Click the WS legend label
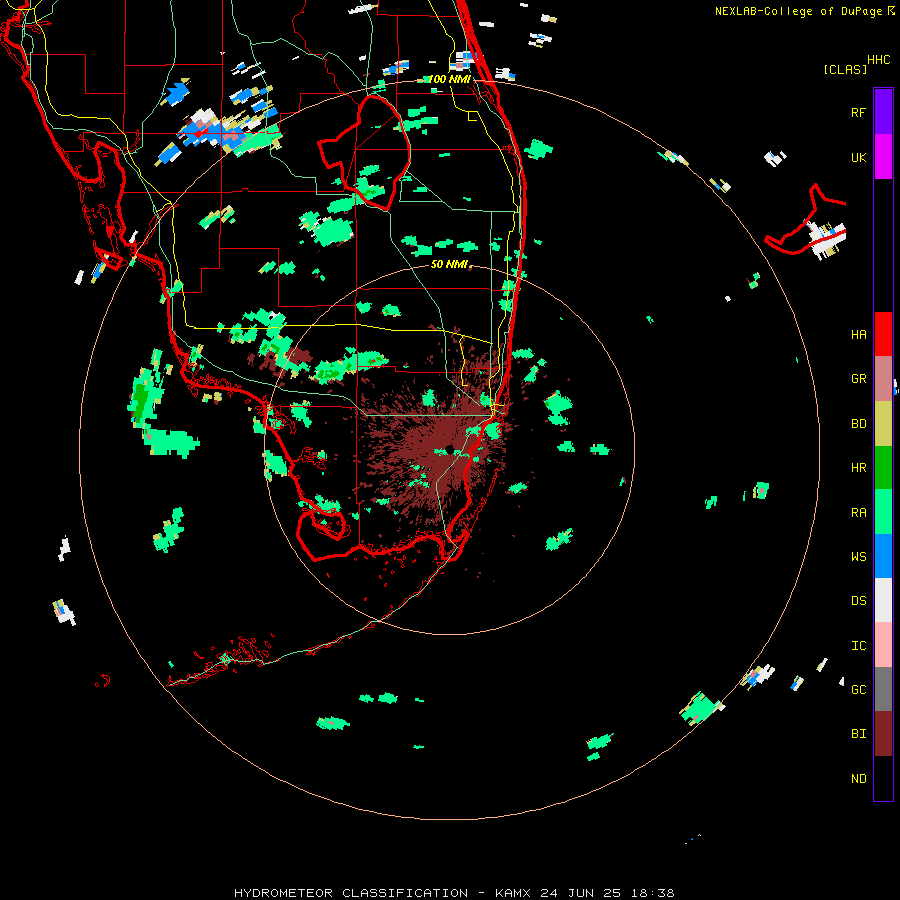 point(858,556)
